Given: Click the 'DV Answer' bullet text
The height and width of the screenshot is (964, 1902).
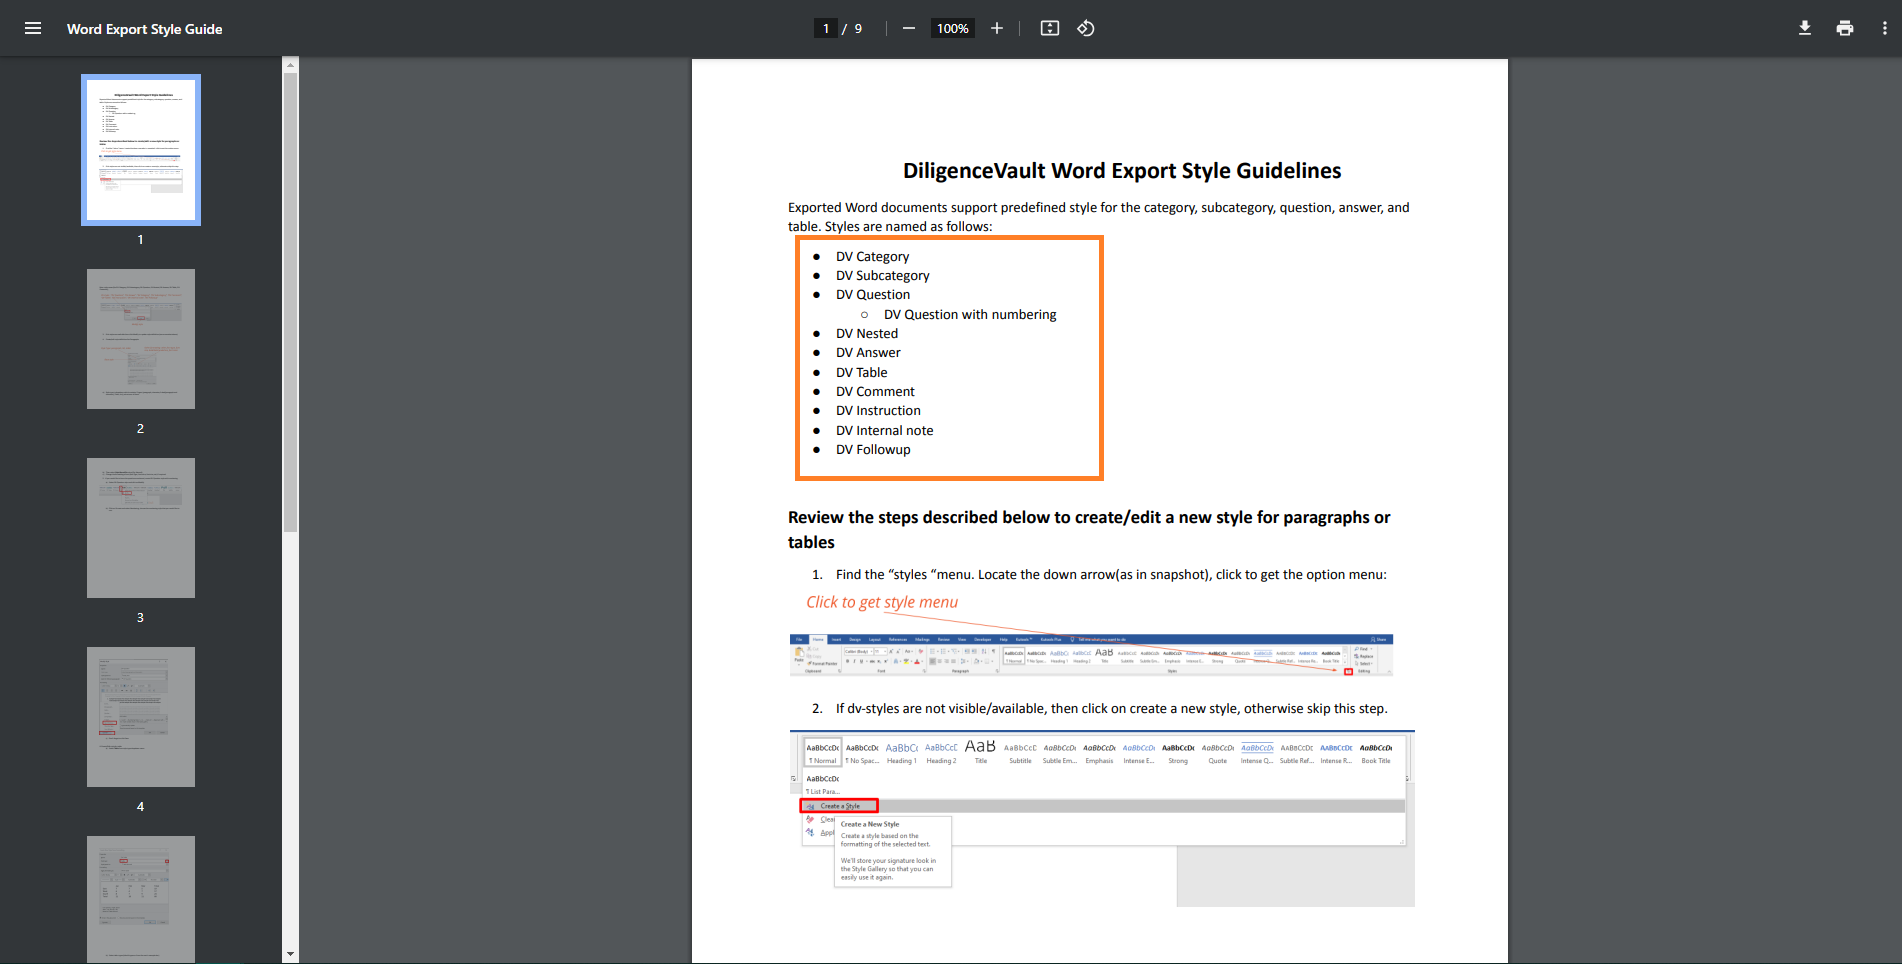Looking at the screenshot, I should (x=868, y=353).
